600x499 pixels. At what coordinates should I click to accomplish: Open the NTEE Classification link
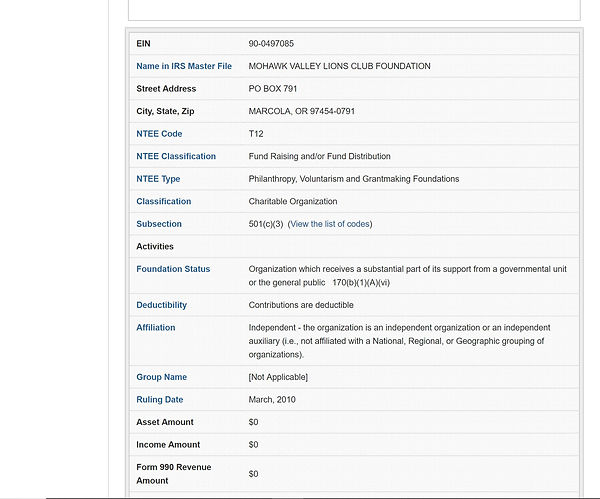(x=176, y=157)
